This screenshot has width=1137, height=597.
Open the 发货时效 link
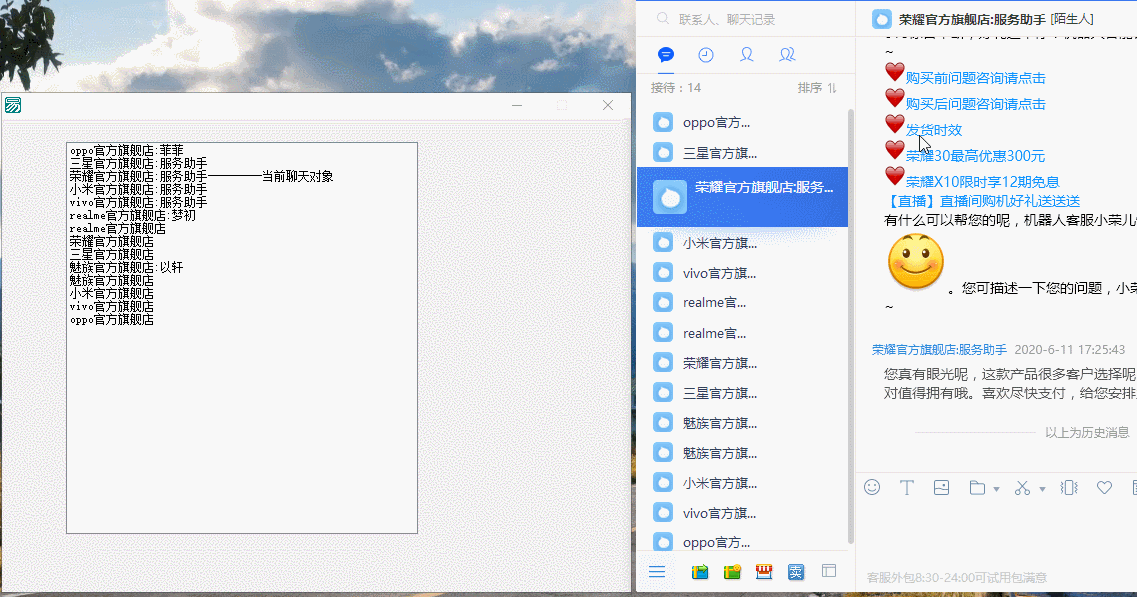[x=934, y=130]
